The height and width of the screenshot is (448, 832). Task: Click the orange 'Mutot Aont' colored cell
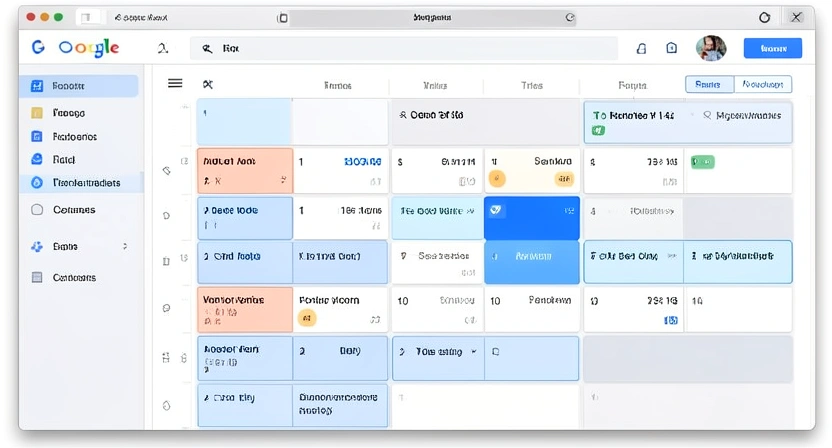click(x=245, y=170)
